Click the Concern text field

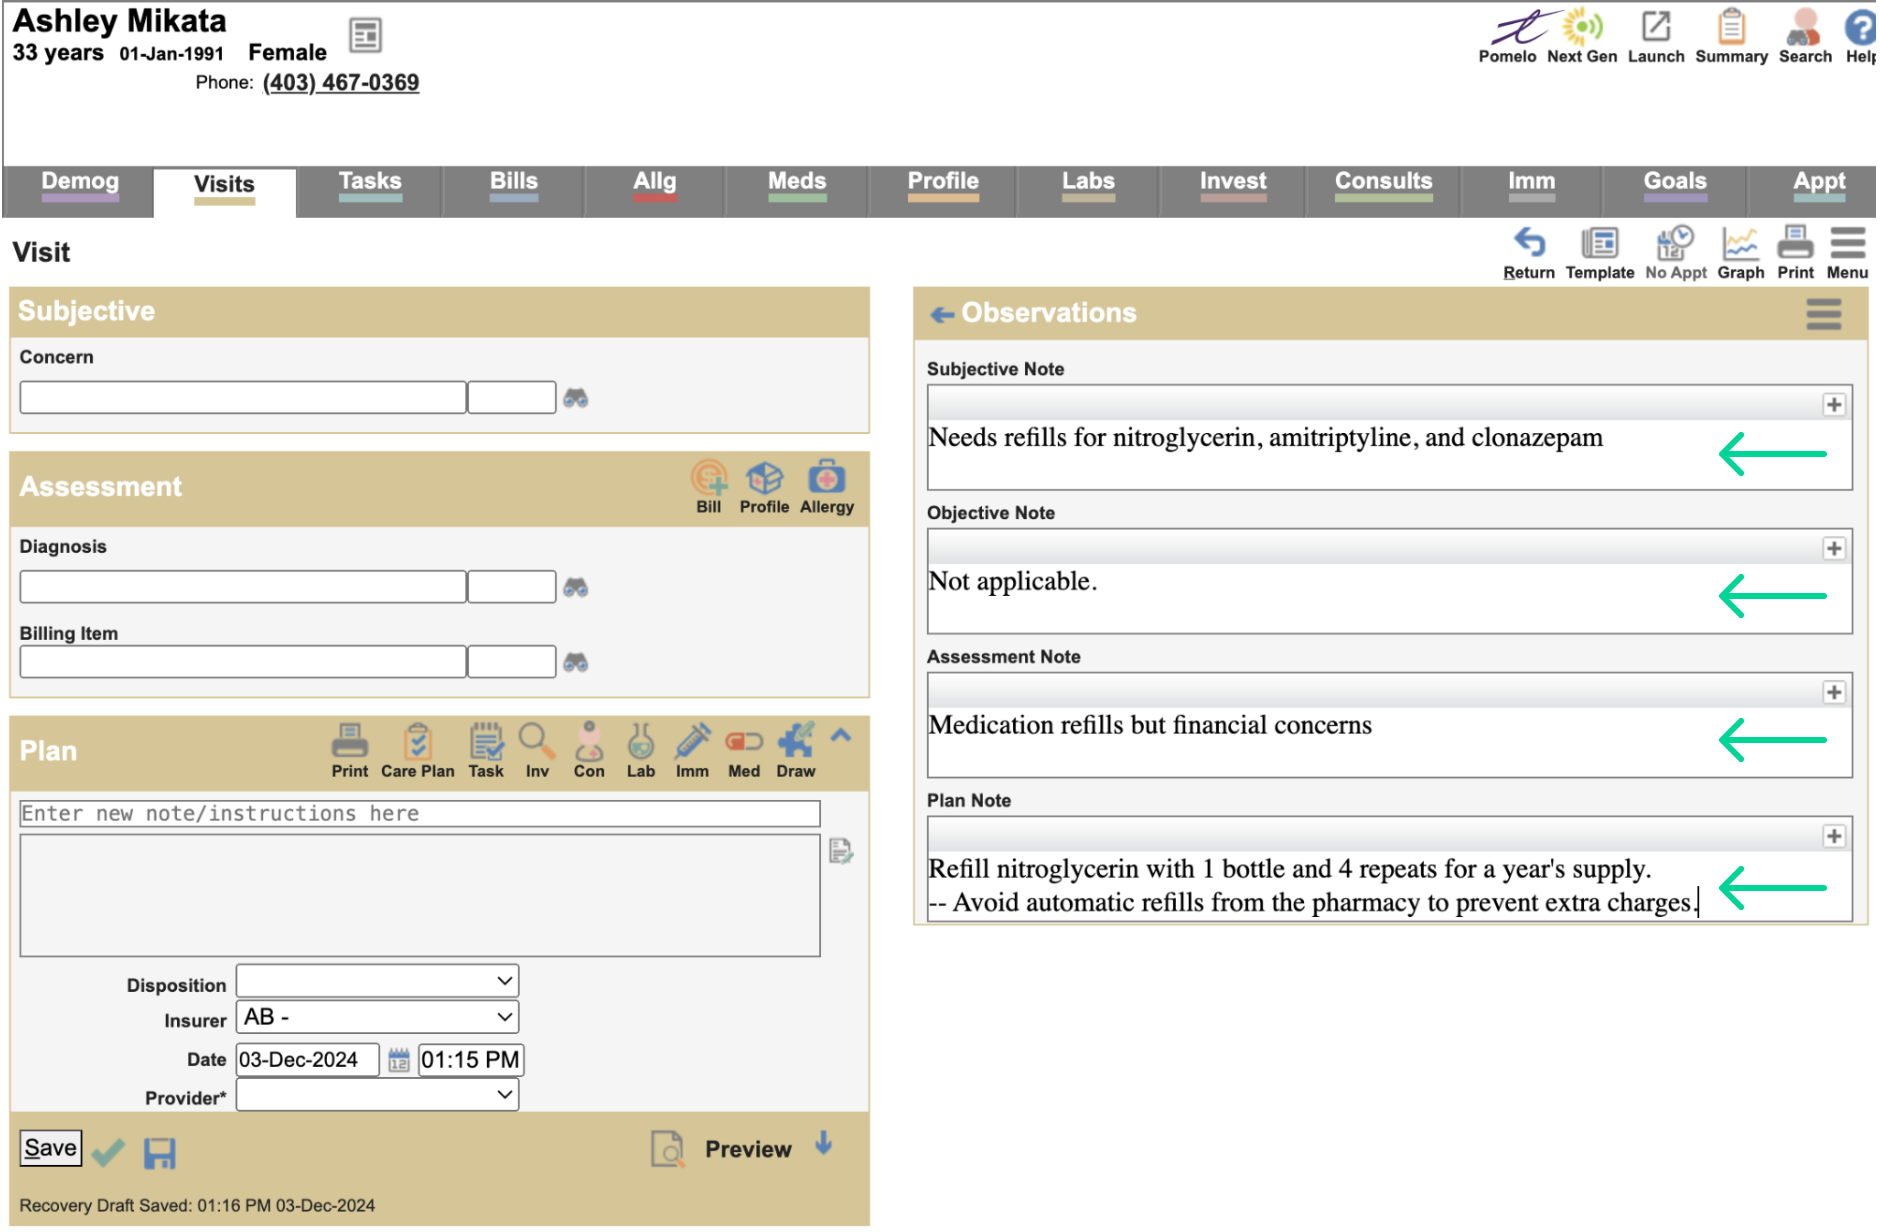[x=243, y=397]
